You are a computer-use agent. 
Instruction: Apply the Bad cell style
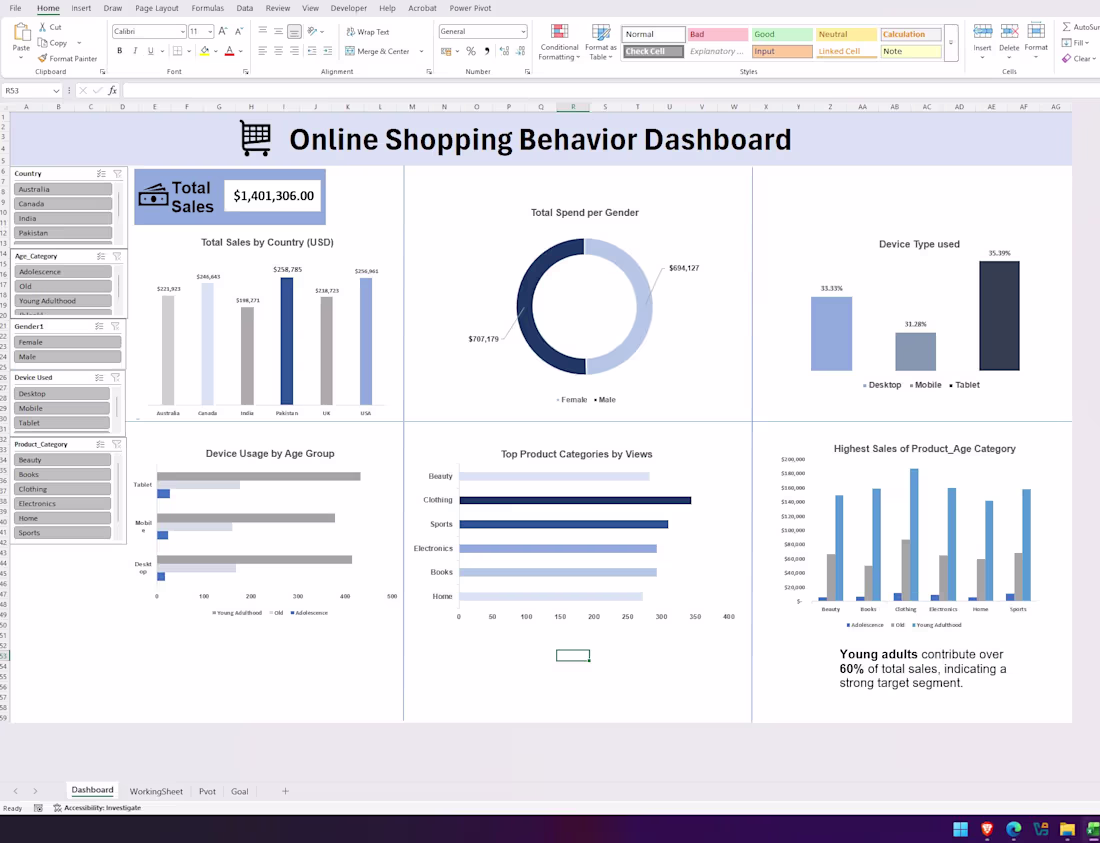[717, 34]
